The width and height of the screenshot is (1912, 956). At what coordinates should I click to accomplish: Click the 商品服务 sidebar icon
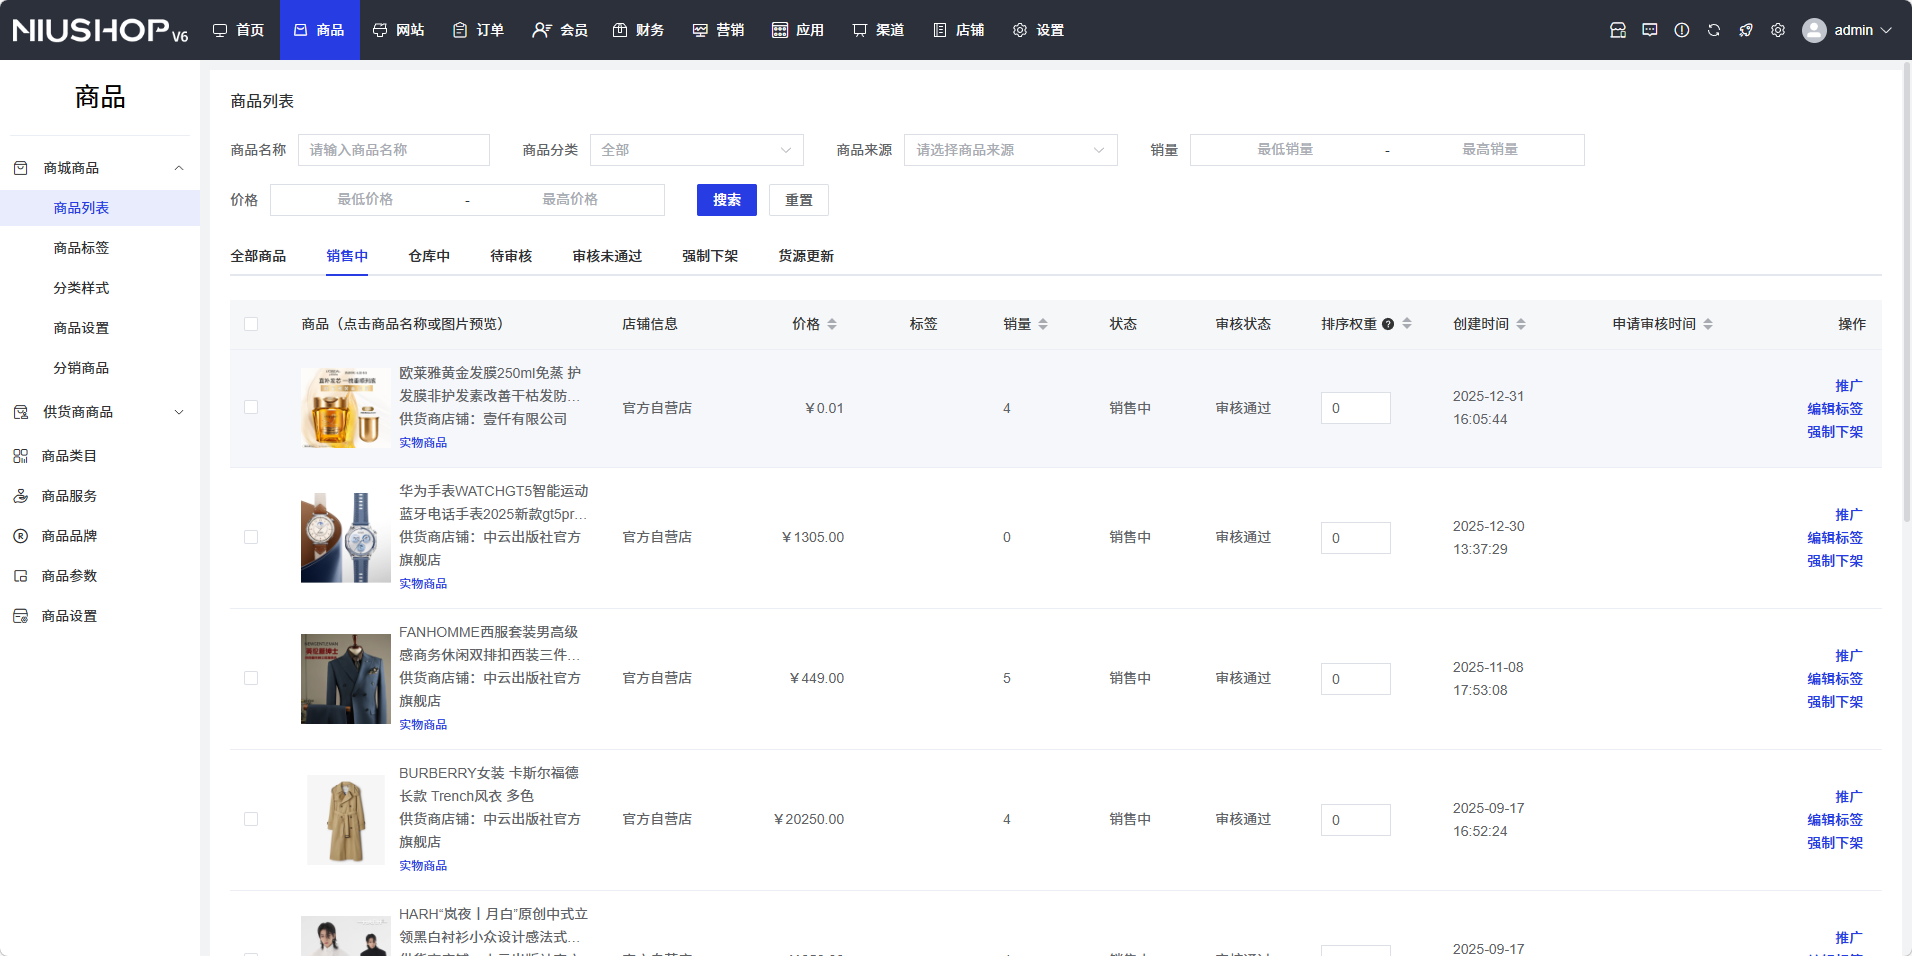click(x=20, y=496)
